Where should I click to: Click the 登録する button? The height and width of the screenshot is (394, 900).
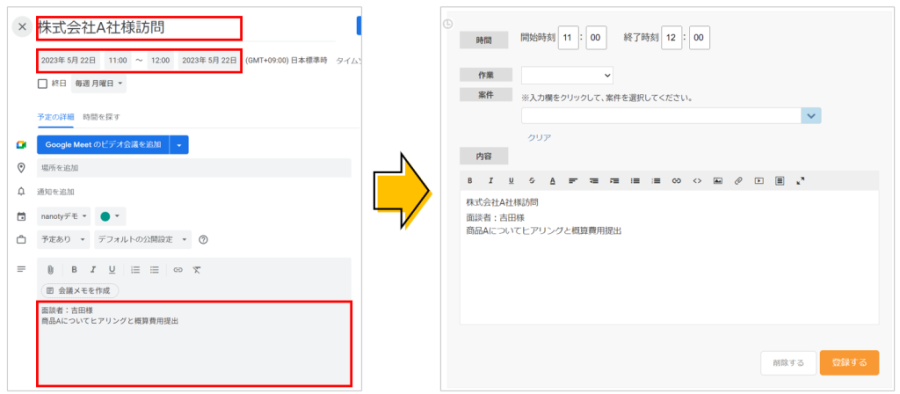coord(849,363)
